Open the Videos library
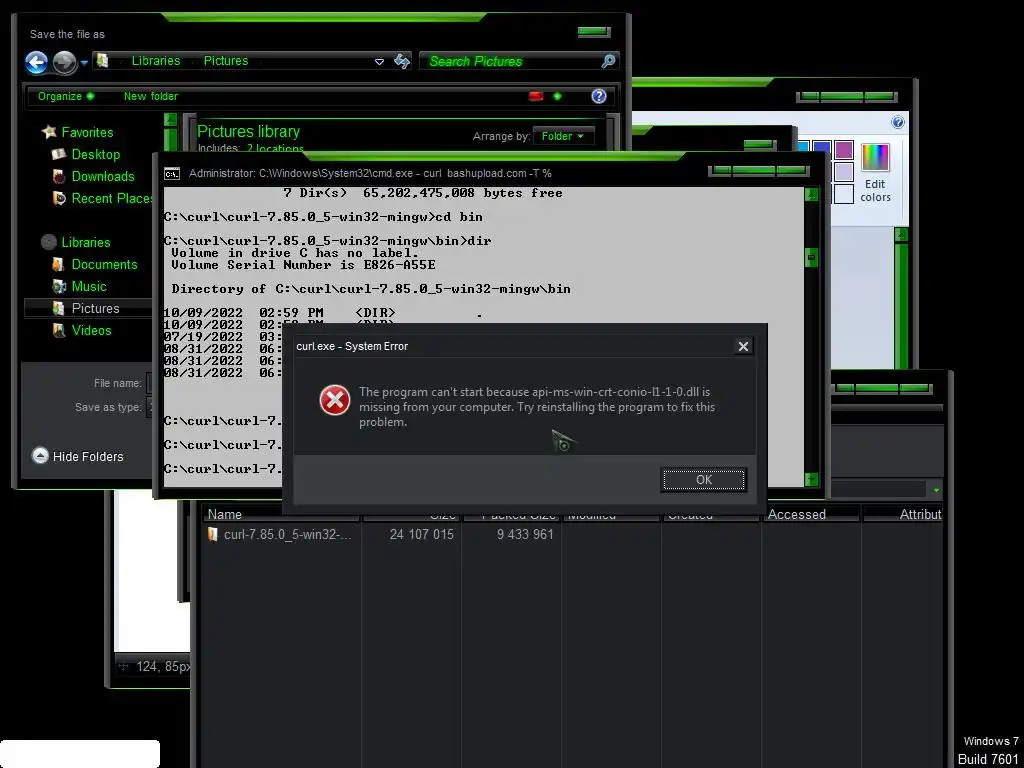Image resolution: width=1024 pixels, height=768 pixels. tap(91, 330)
